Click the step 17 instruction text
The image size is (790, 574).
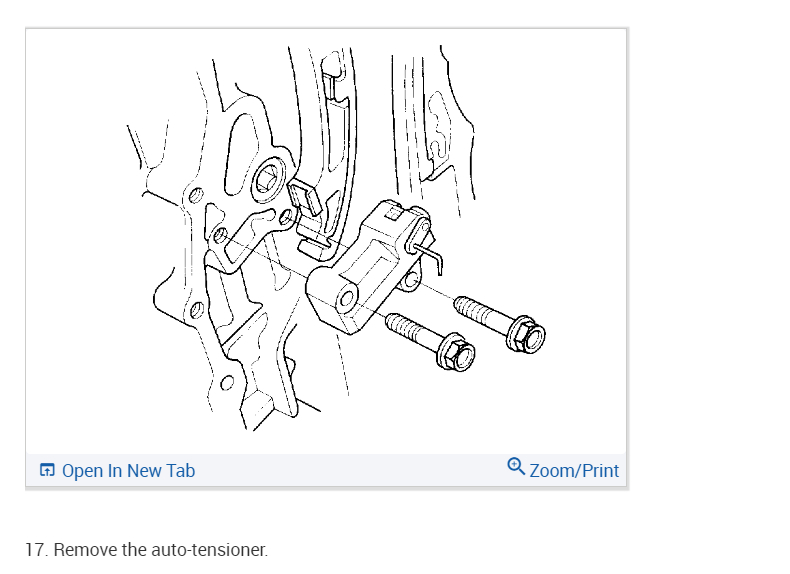(147, 550)
